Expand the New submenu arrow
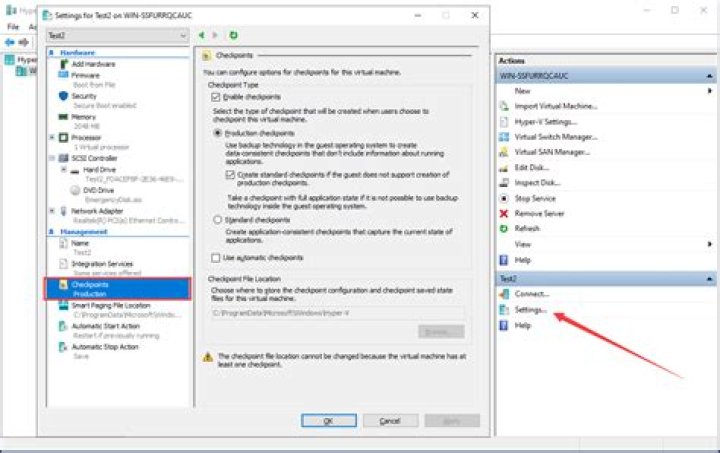Viewport: 720px width, 453px height. tap(710, 91)
